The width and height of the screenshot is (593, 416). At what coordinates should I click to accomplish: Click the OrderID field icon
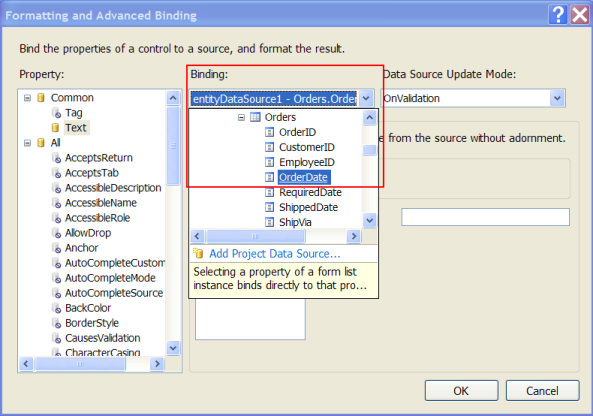[x=269, y=132]
